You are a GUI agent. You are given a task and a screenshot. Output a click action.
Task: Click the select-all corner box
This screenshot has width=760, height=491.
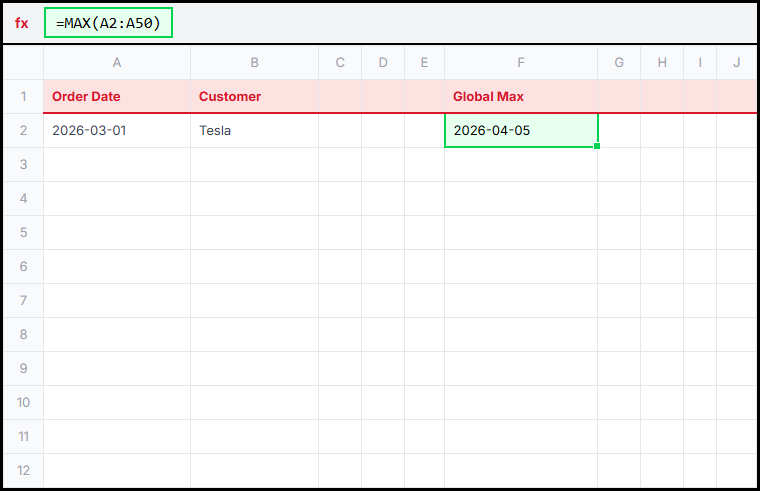point(23,63)
